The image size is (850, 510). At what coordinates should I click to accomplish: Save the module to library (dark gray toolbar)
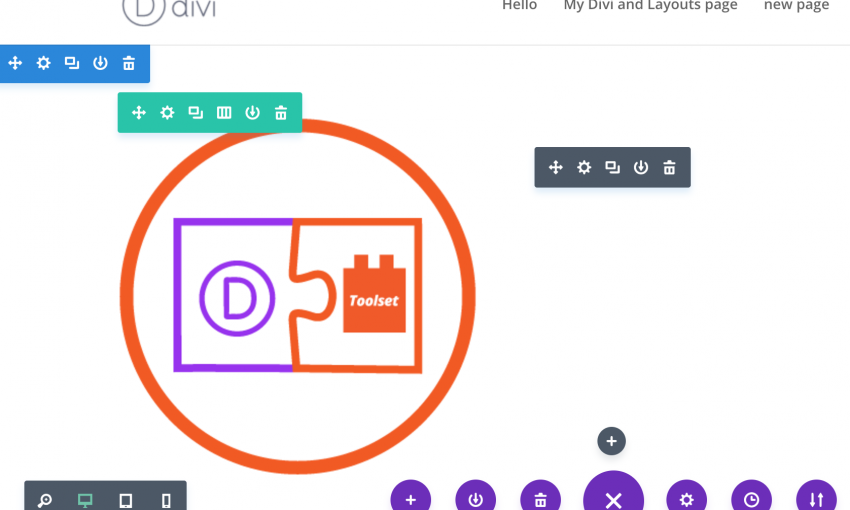641,167
